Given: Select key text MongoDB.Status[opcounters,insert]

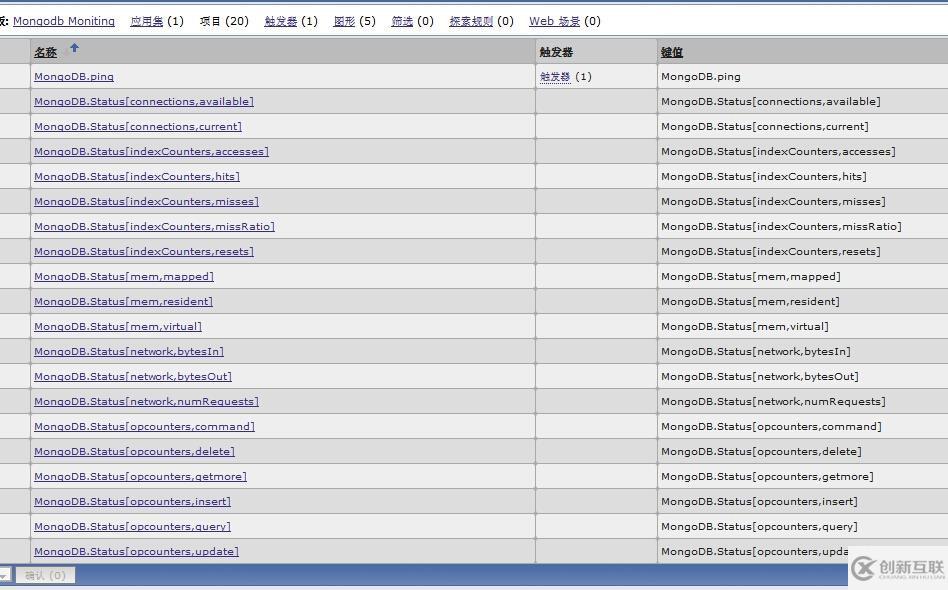Looking at the screenshot, I should tap(759, 502).
